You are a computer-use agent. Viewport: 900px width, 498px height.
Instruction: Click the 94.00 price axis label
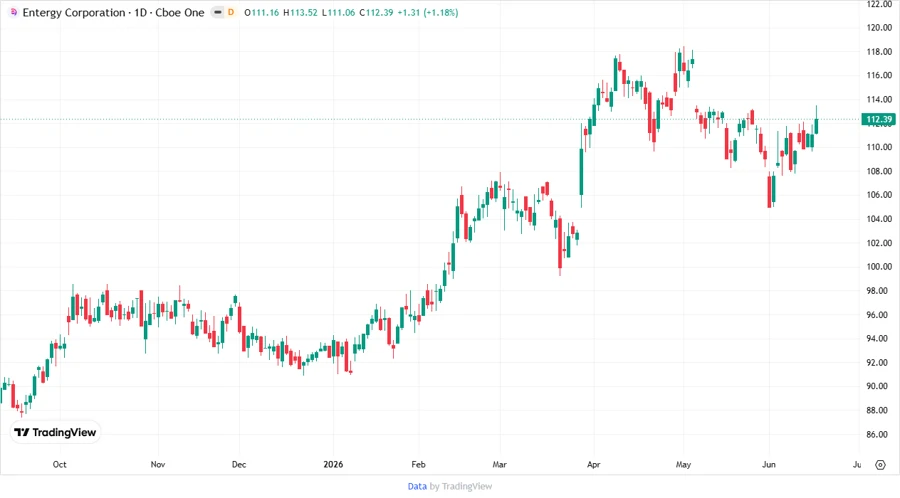pos(879,339)
